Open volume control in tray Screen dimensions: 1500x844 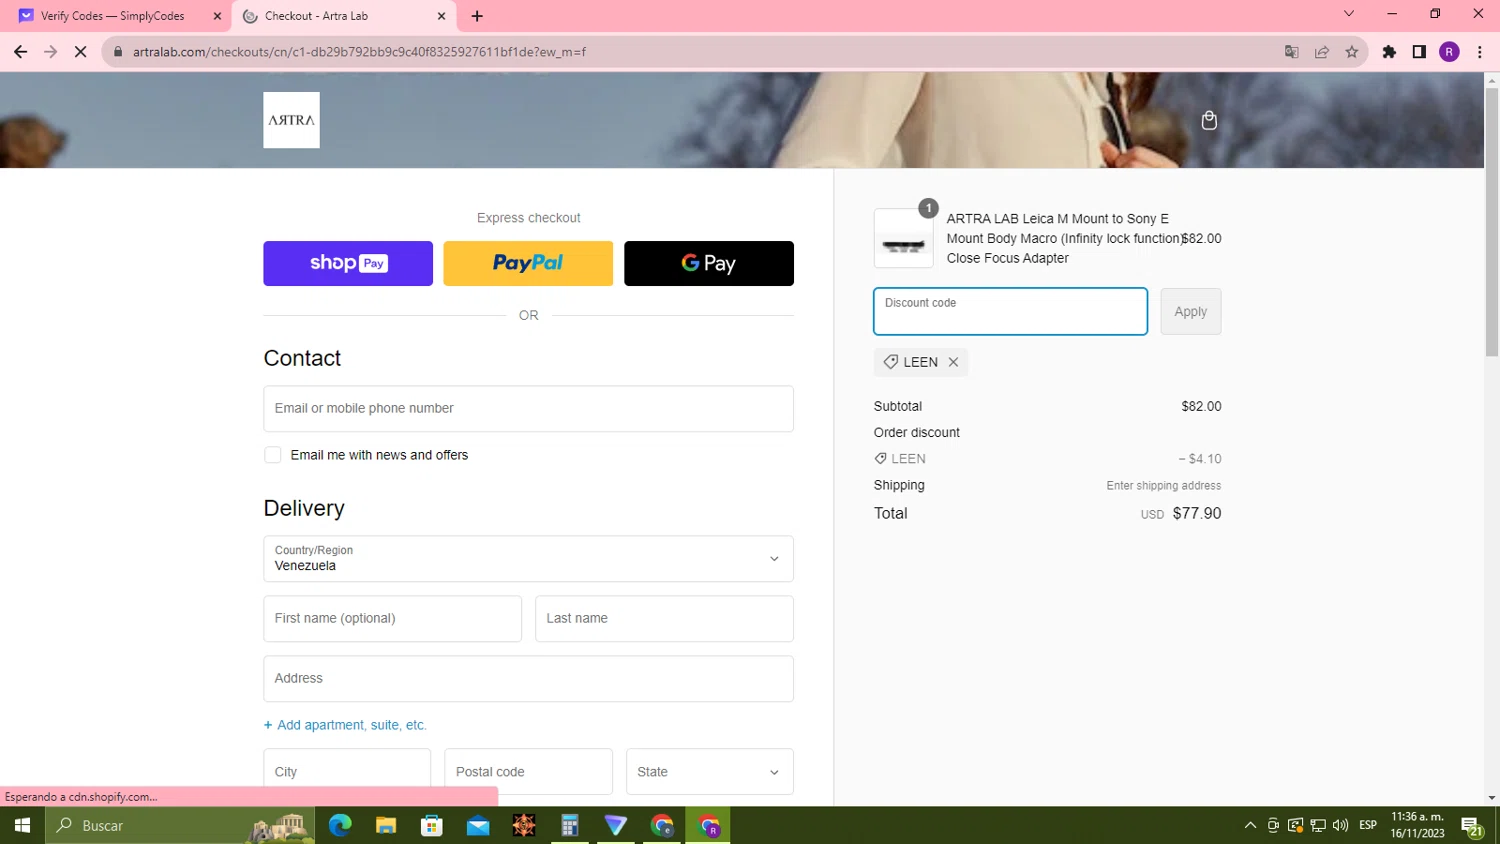click(x=1341, y=825)
